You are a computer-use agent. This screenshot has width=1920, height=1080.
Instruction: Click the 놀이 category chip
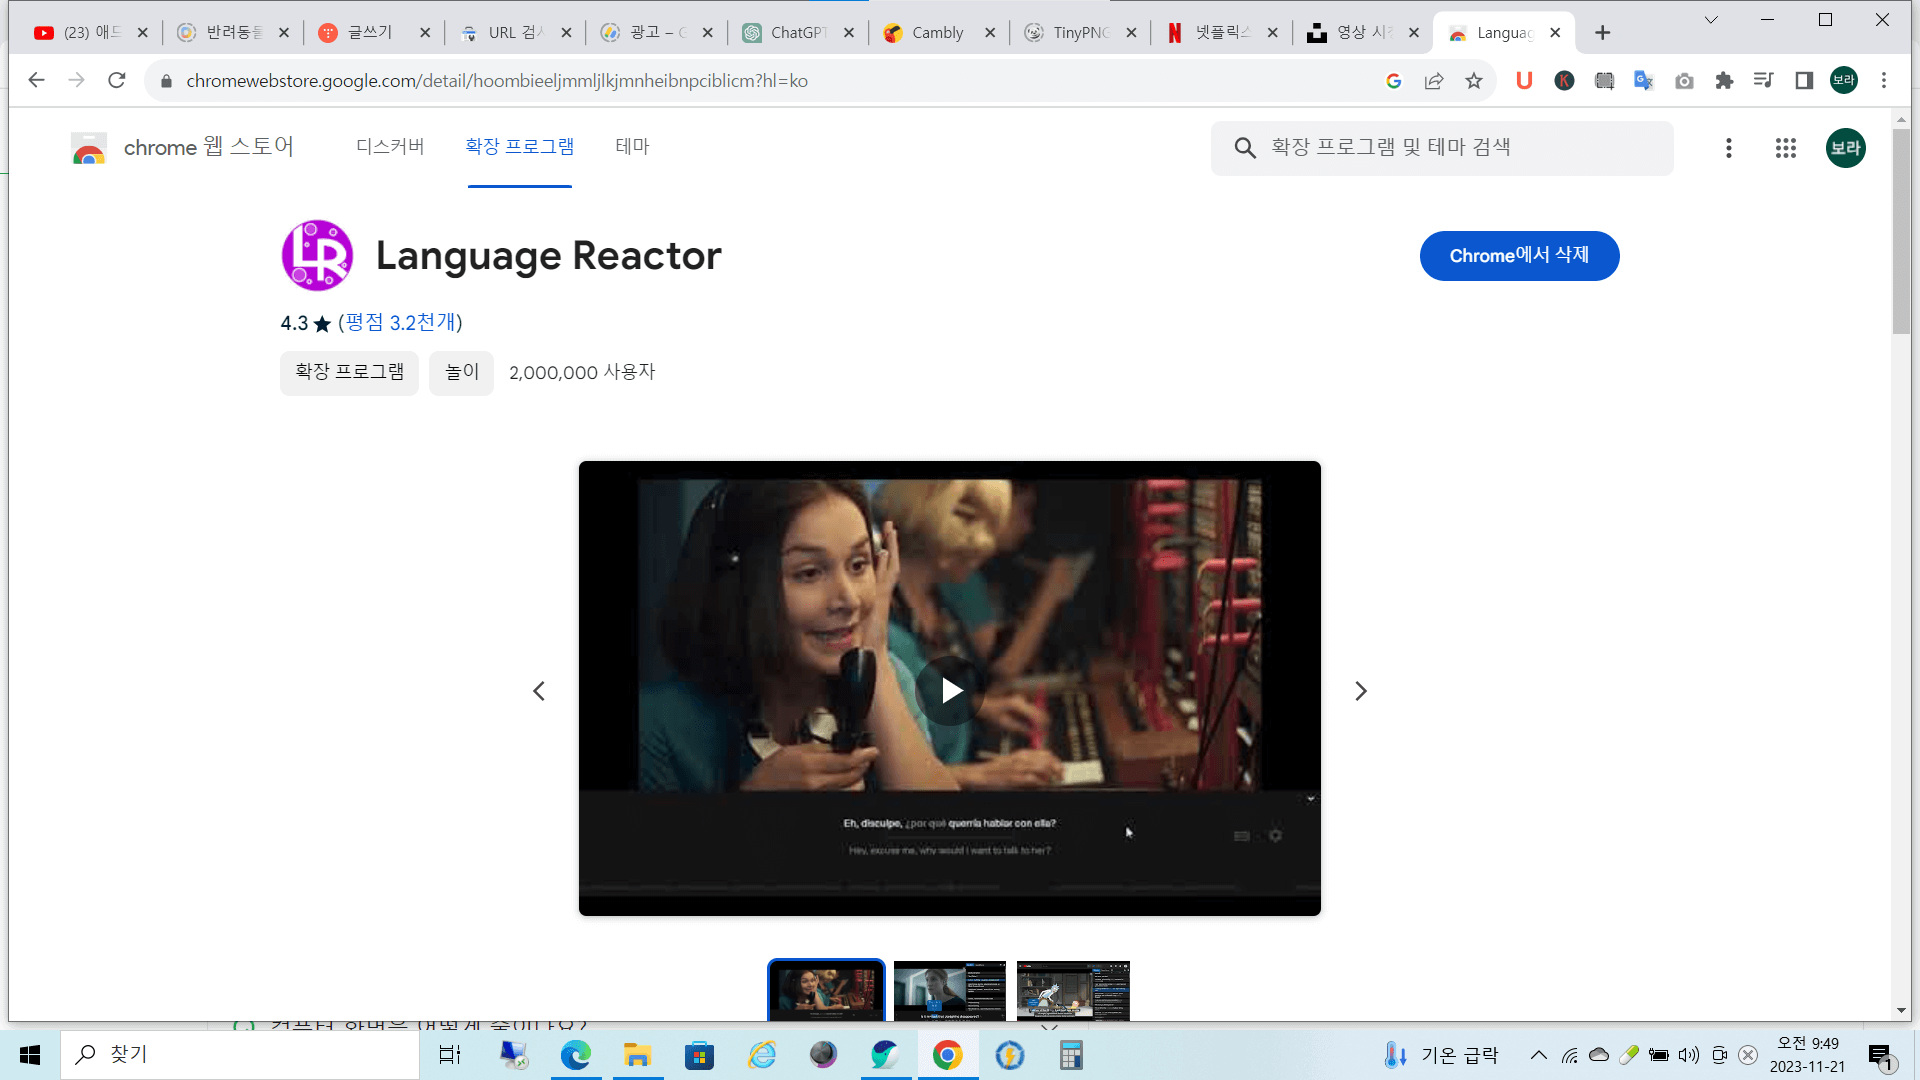point(462,372)
